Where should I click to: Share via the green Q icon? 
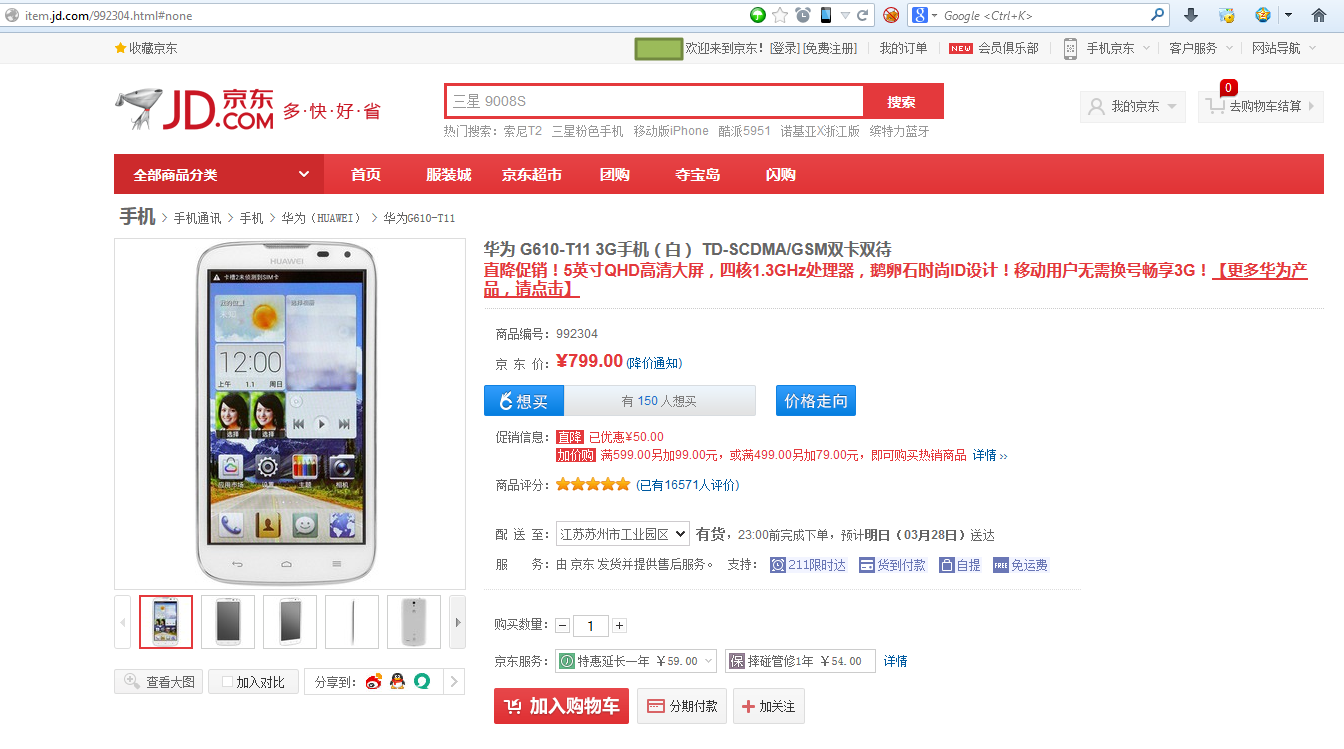click(x=422, y=681)
